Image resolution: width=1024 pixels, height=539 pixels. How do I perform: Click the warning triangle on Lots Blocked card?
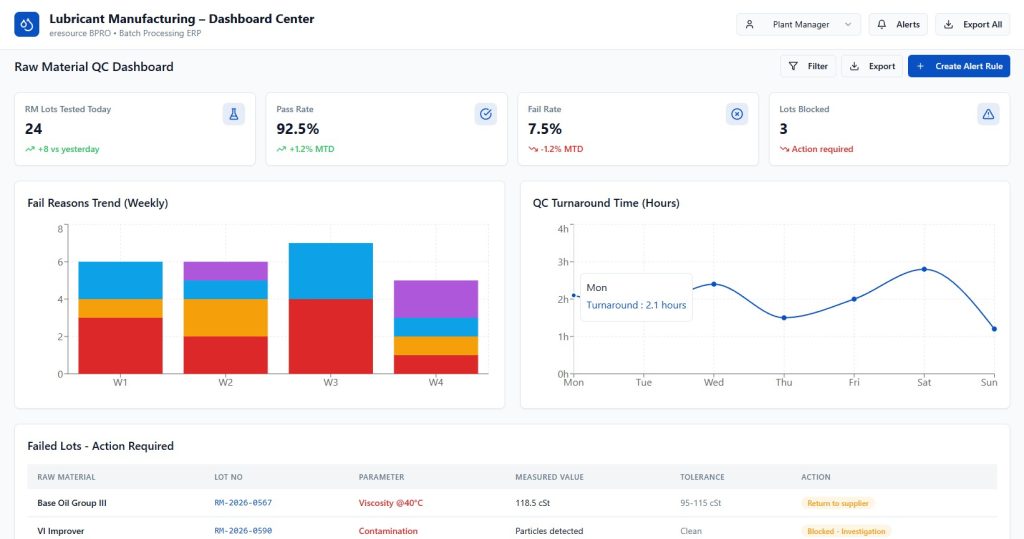(988, 114)
